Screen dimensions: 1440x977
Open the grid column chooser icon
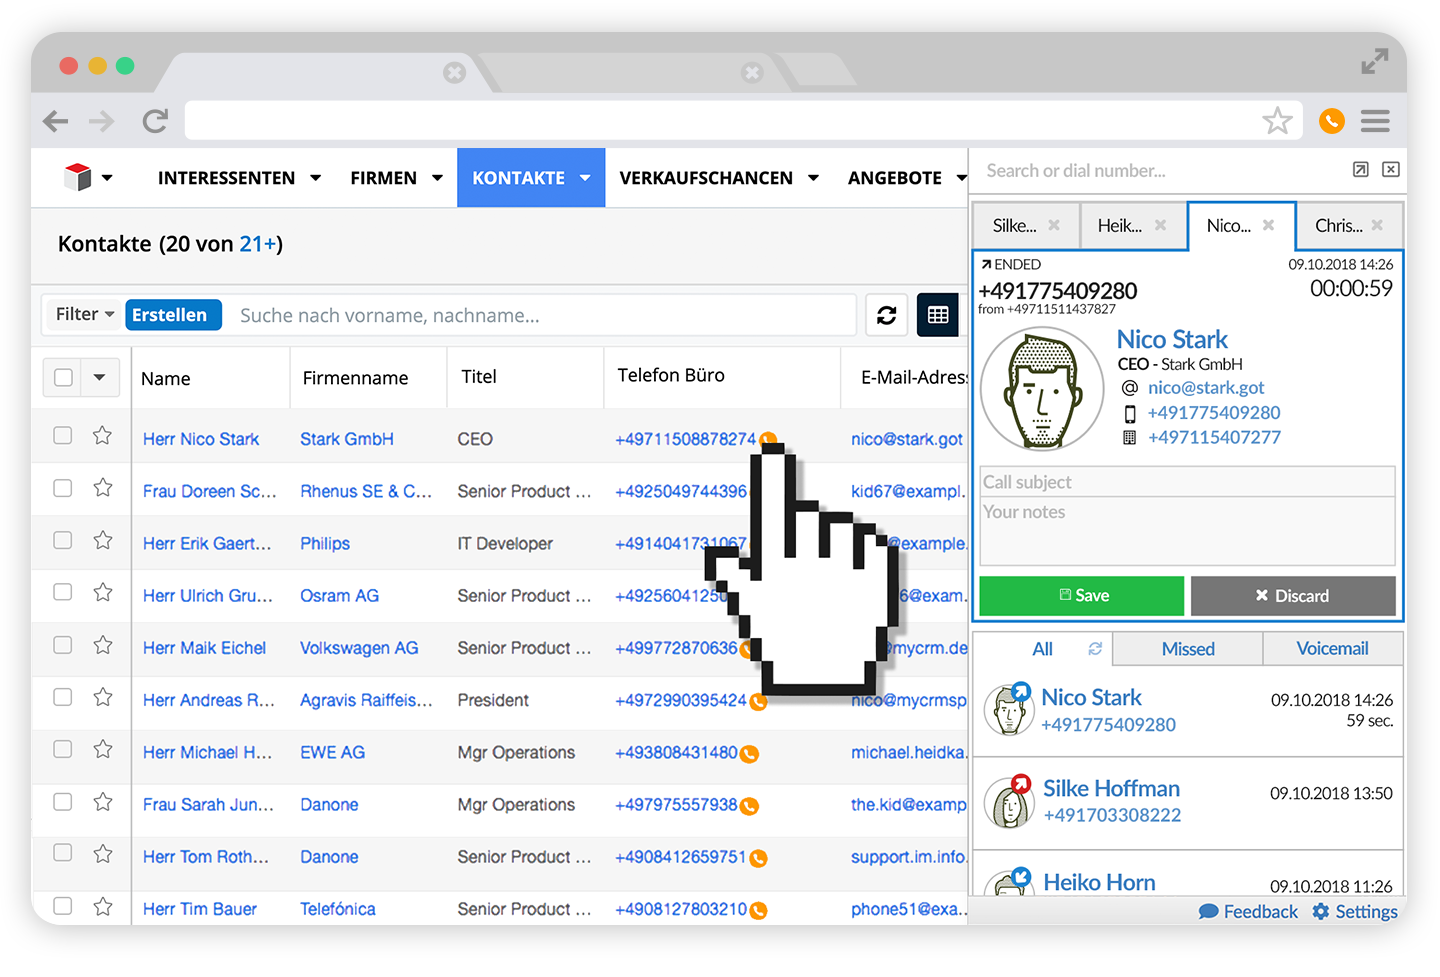click(937, 316)
